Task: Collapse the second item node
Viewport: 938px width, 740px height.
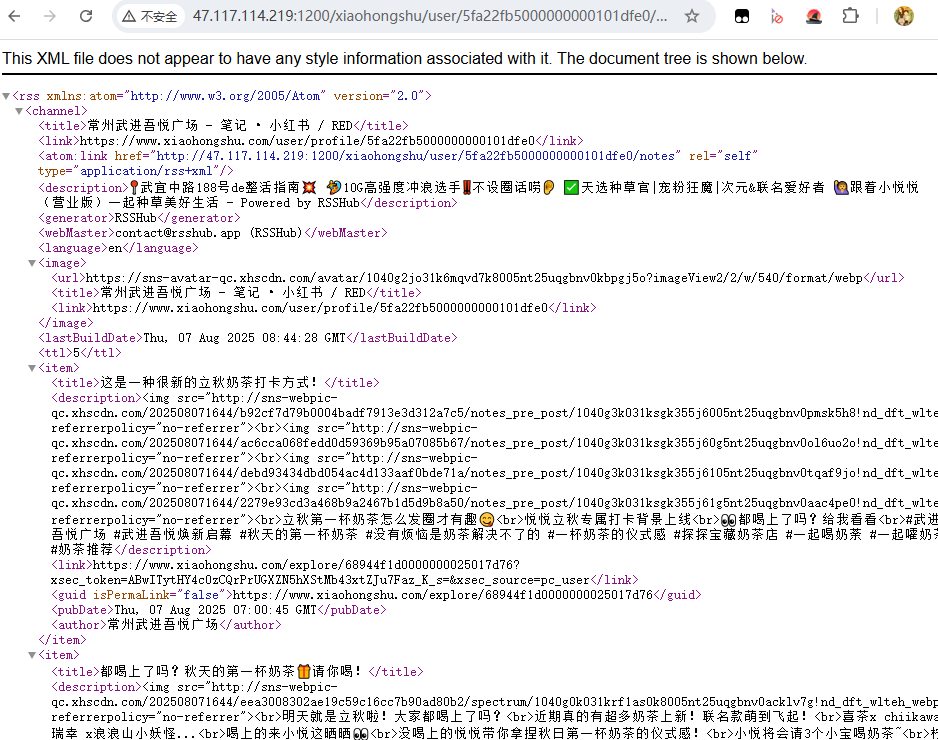Action: [32, 656]
